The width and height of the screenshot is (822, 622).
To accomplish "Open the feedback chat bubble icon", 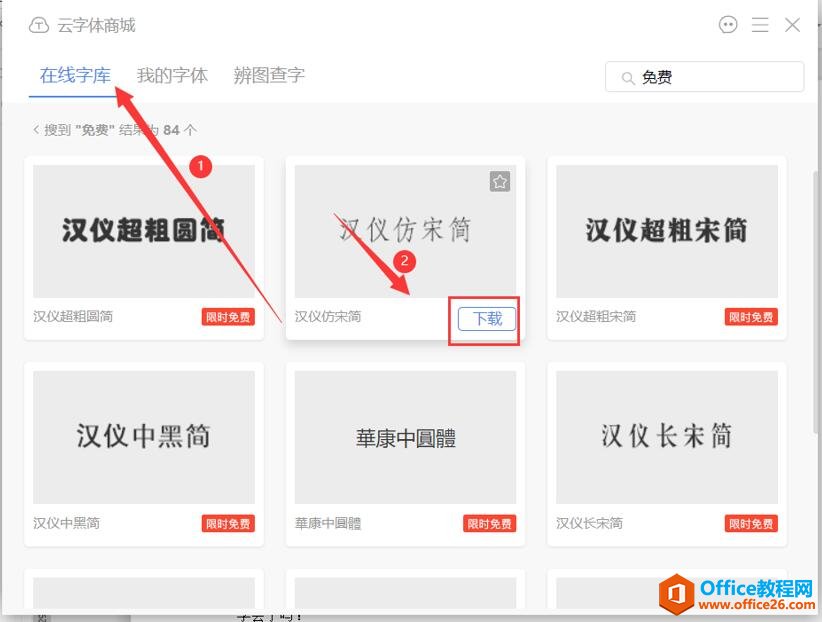I will [728, 25].
